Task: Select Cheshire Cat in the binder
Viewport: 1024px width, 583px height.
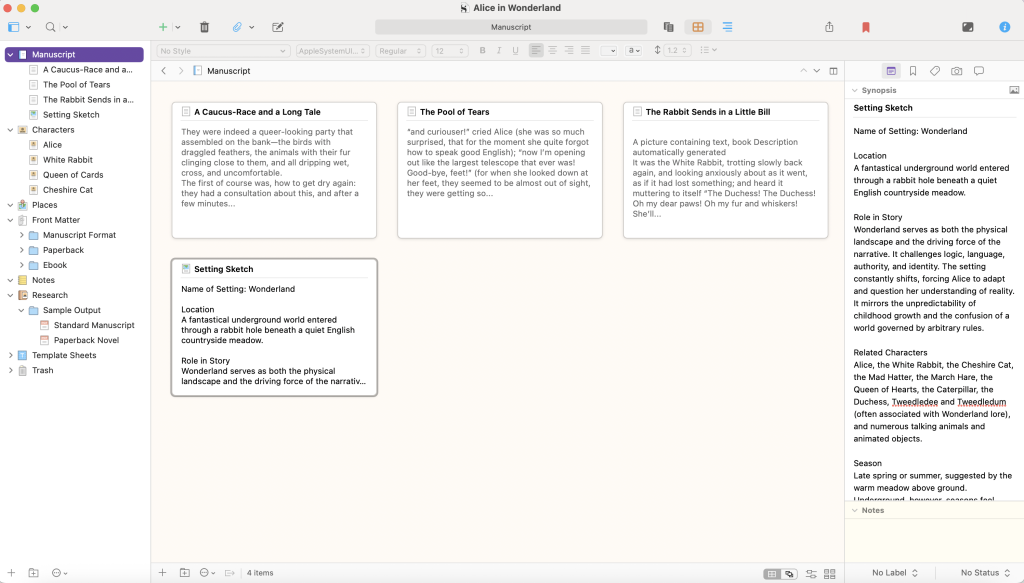Action: click(68, 190)
